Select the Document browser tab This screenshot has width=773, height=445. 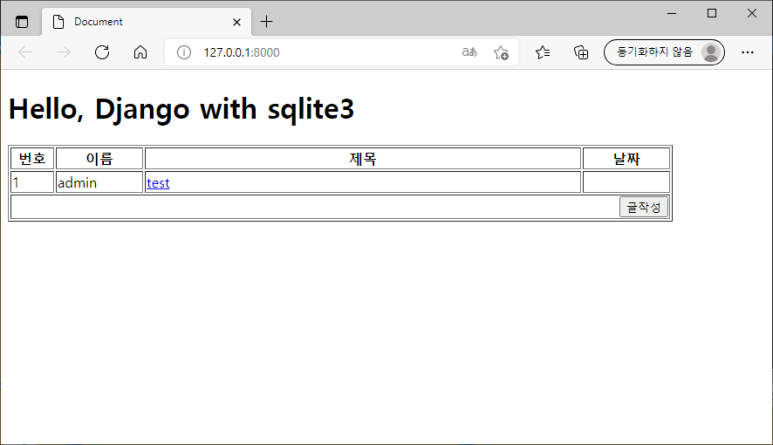[147, 22]
